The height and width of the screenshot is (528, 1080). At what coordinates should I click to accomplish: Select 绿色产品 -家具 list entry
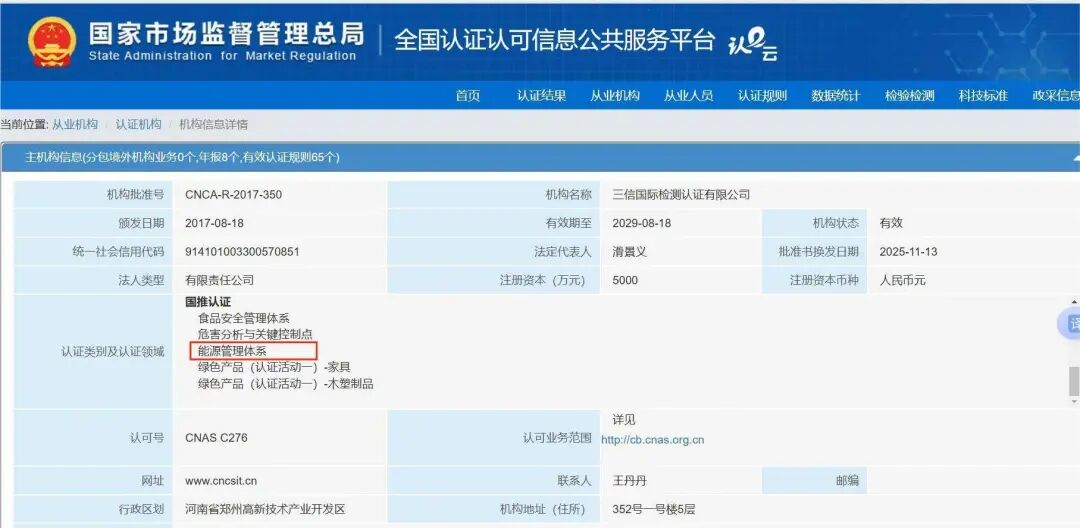[x=274, y=367]
